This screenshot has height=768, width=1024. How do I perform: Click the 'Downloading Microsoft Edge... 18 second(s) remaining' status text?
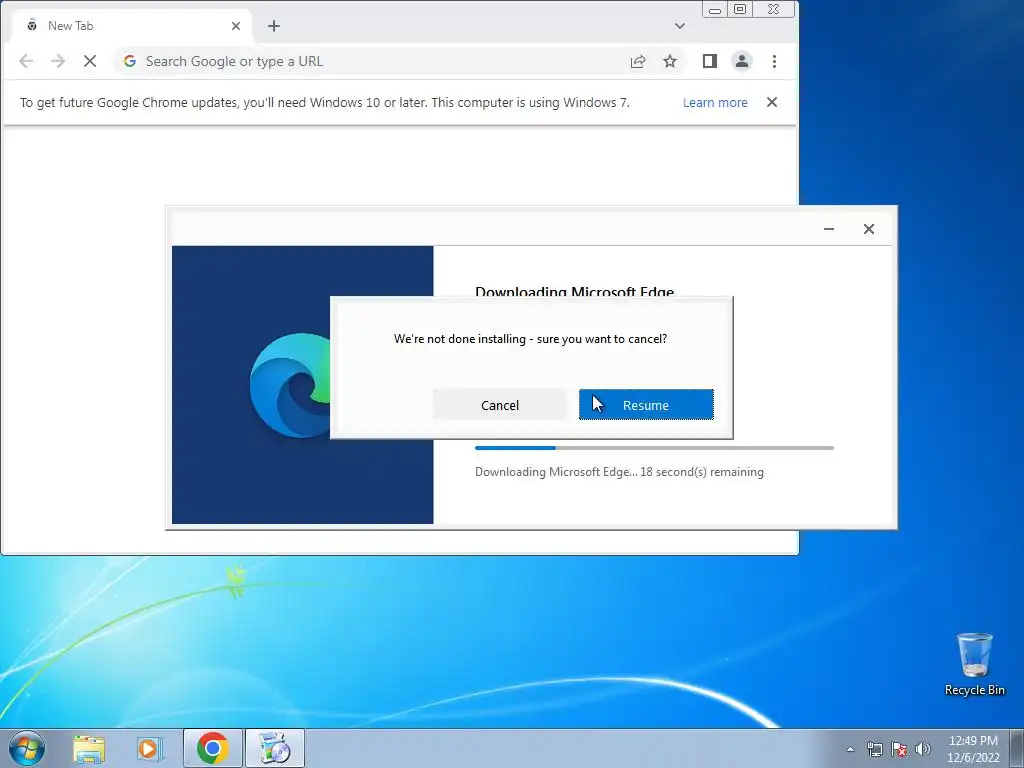[619, 472]
